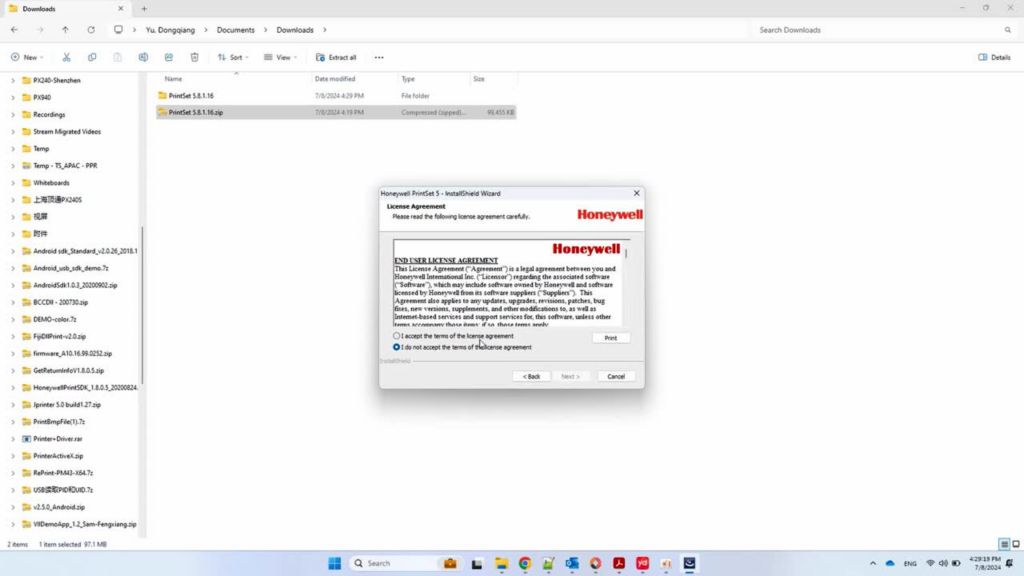Click the Refresh icon in Explorer
1024x576 pixels.
(x=91, y=30)
